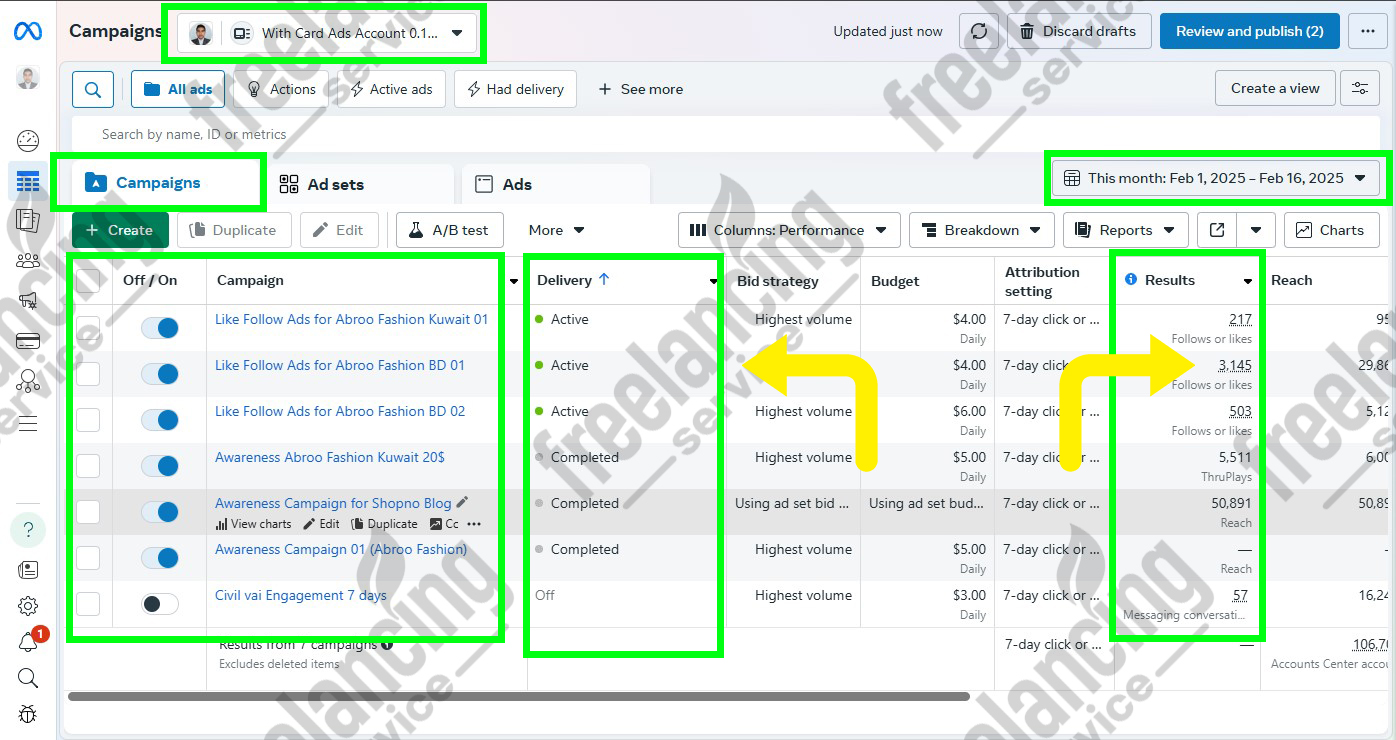
Task: Open the Reports dropdown
Action: point(1126,230)
